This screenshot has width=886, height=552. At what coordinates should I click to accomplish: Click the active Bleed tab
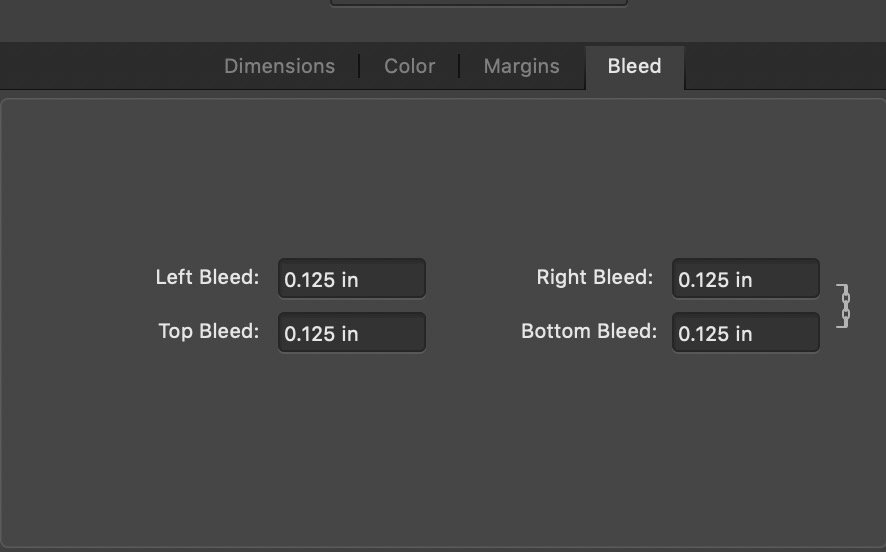[635, 67]
